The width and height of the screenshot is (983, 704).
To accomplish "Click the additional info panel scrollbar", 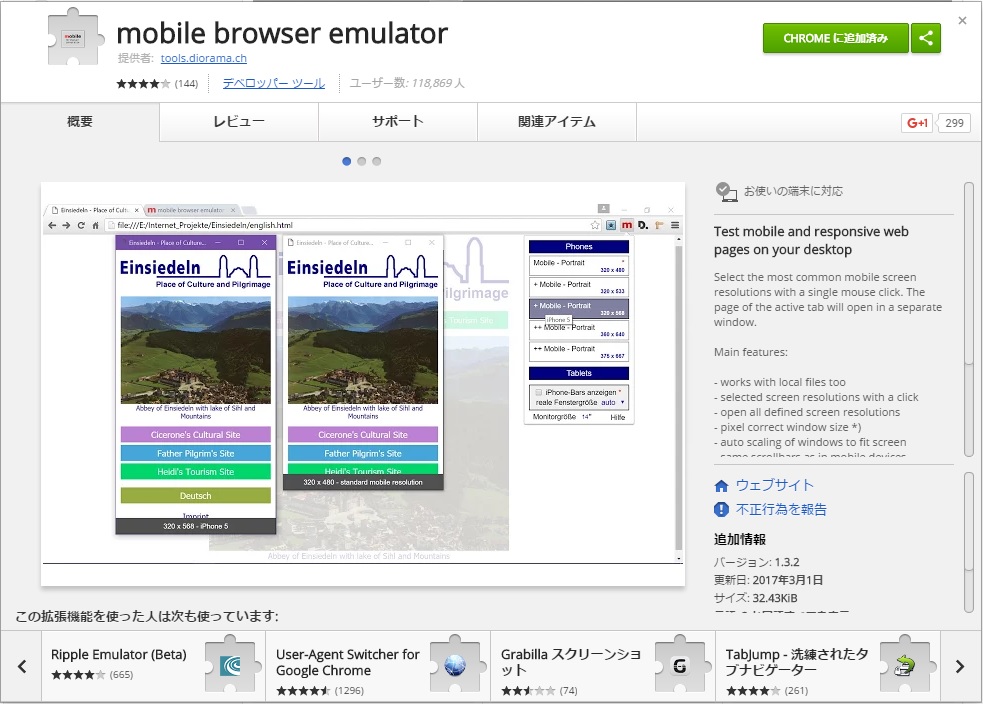I will click(969, 542).
